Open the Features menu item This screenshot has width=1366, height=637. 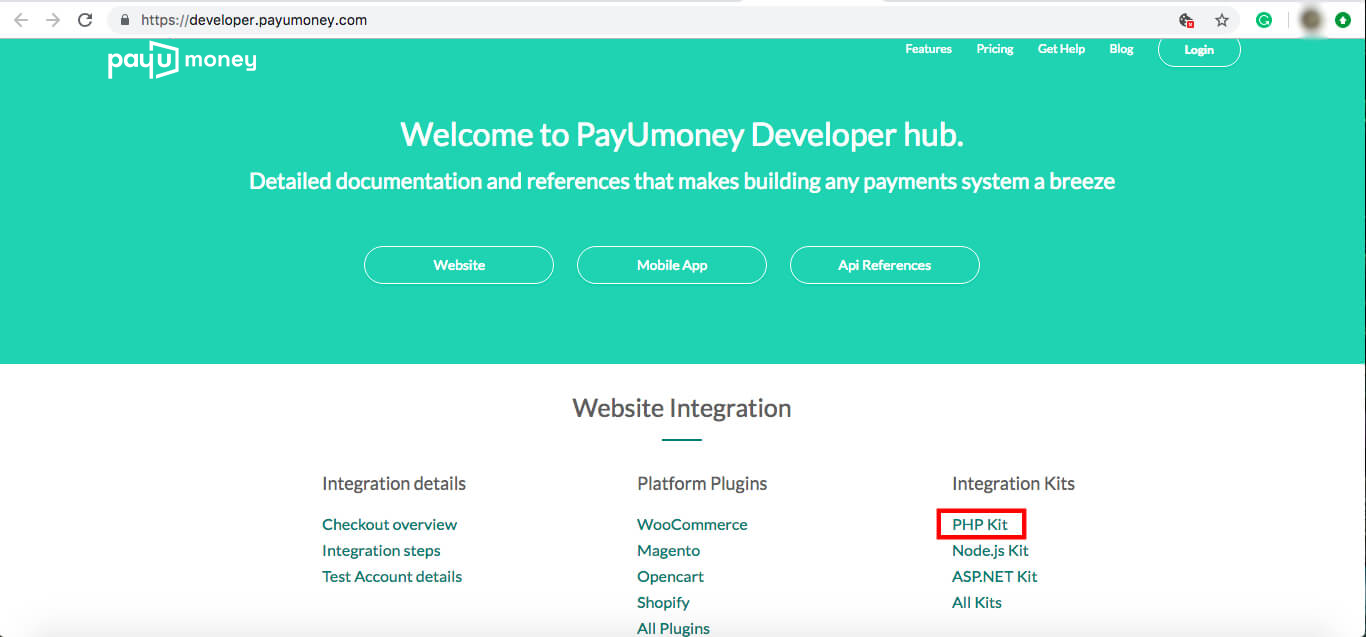928,49
